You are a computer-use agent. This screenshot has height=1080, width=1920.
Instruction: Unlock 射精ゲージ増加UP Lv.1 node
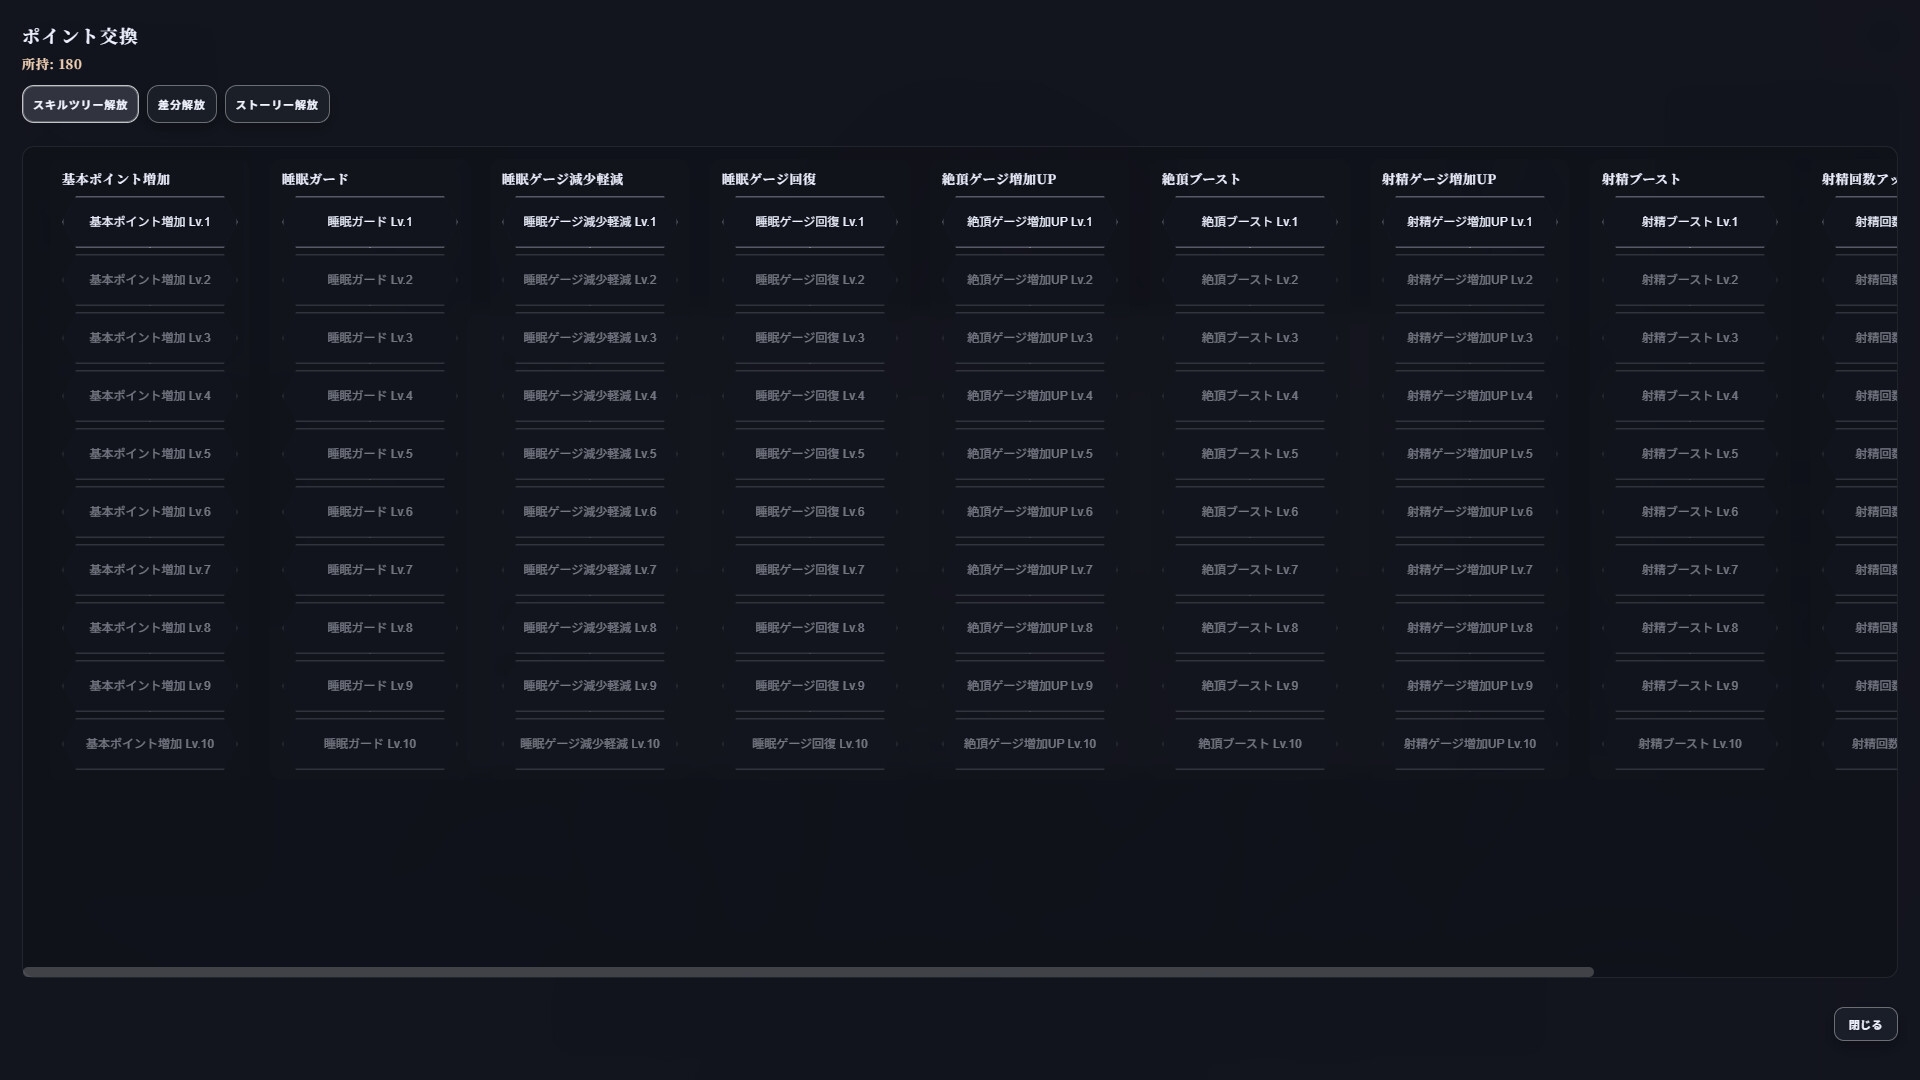[x=1470, y=222]
